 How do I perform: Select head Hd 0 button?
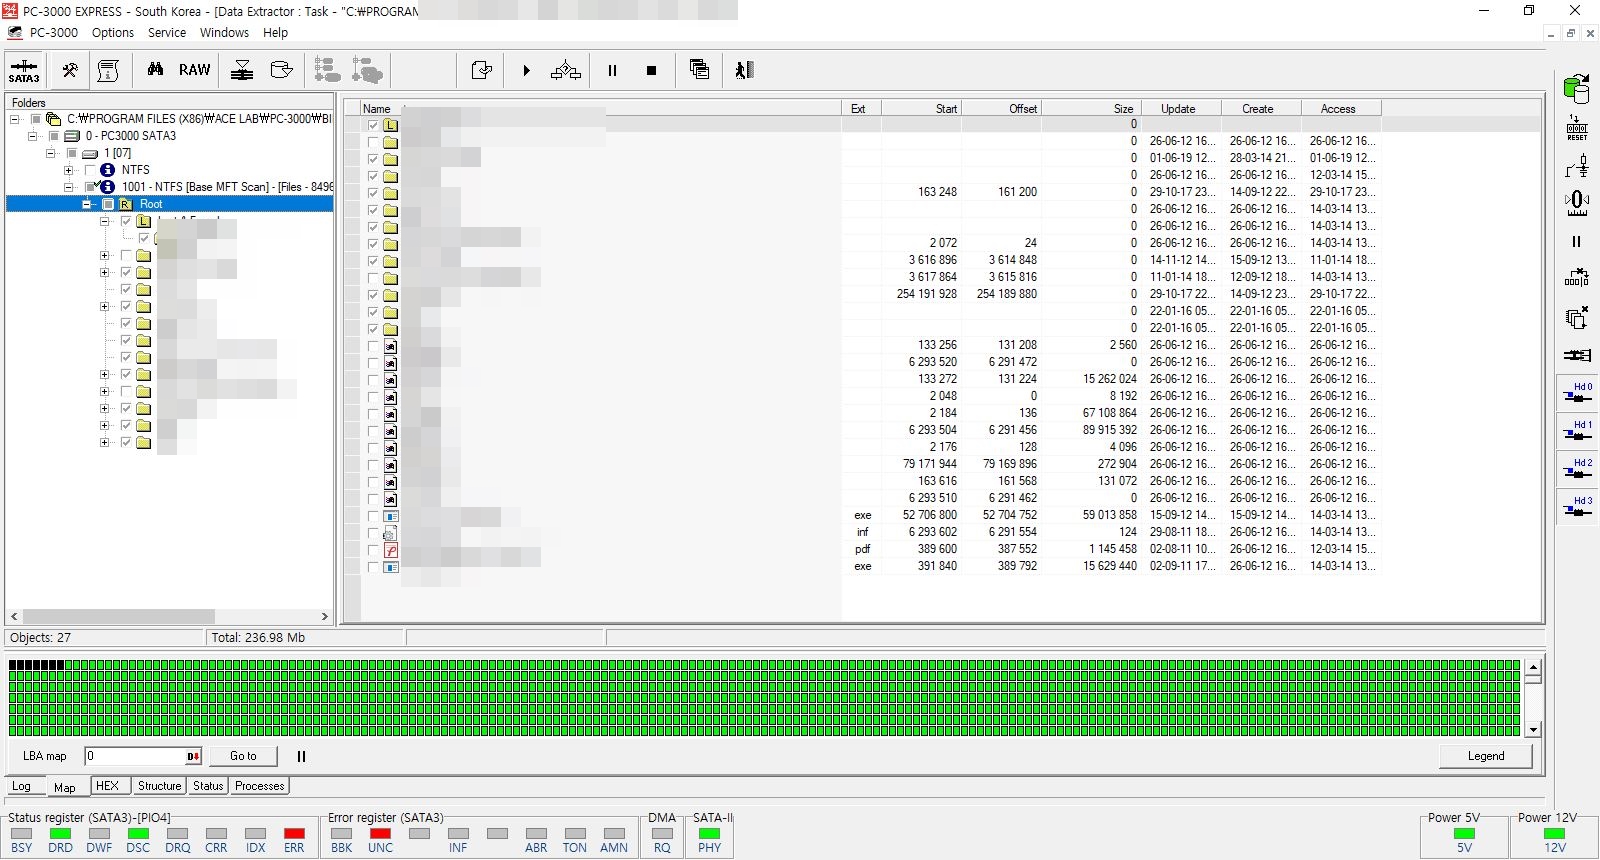pyautogui.click(x=1577, y=394)
